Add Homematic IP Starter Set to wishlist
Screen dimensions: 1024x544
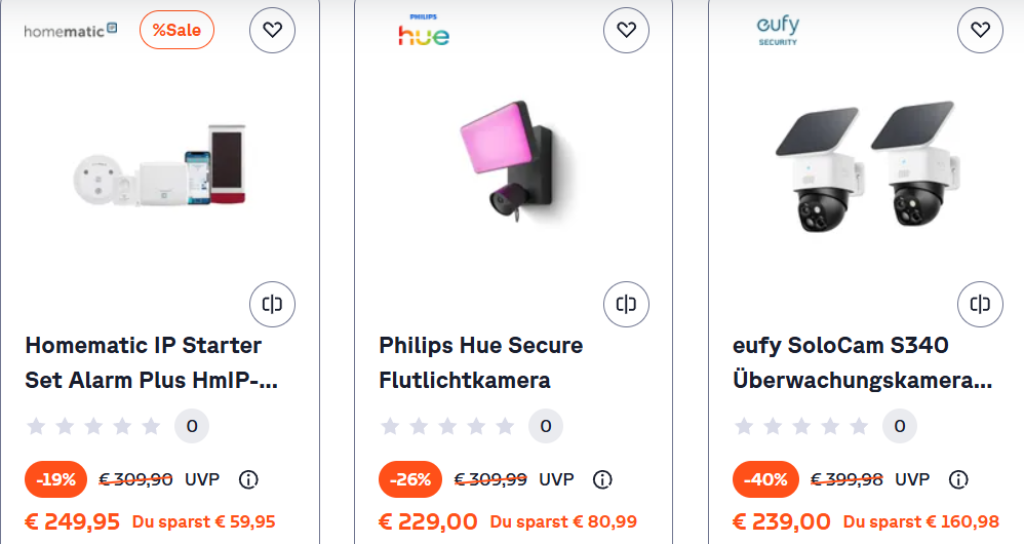coord(272,30)
